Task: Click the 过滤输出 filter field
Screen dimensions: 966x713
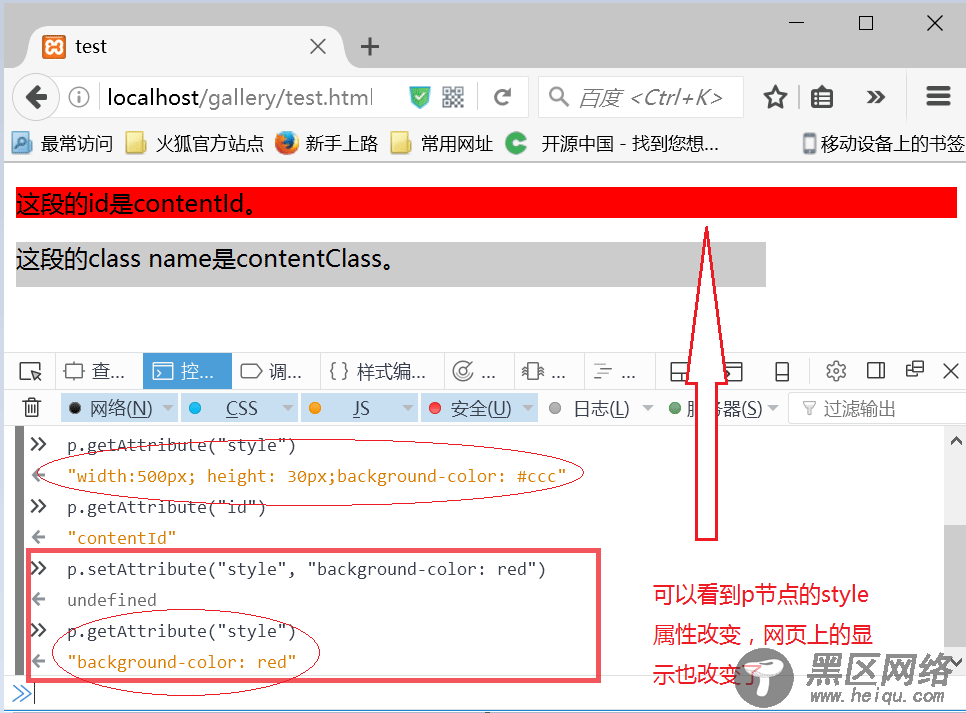Action: click(879, 408)
